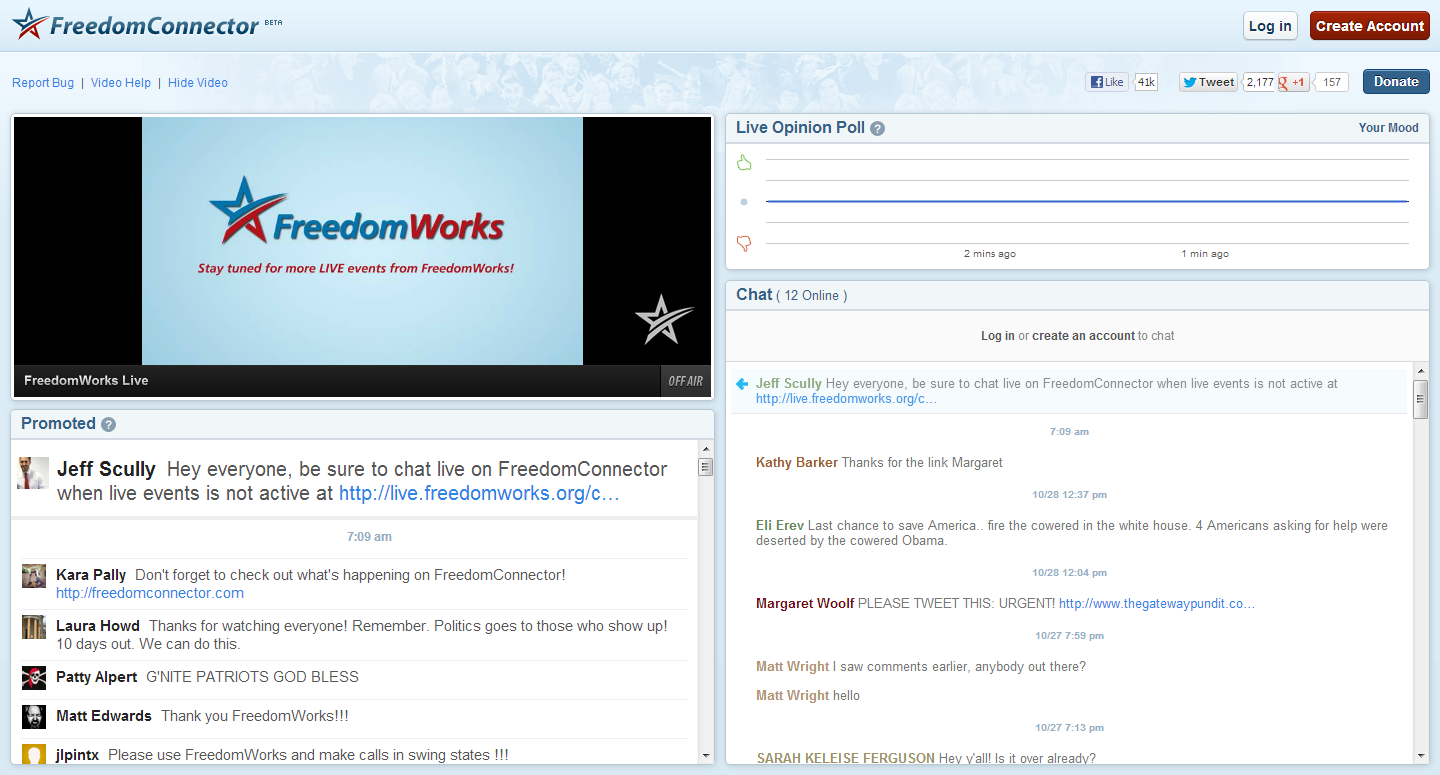The width and height of the screenshot is (1440, 775).
Task: Click the chat scrollbar up arrow
Action: (1420, 371)
